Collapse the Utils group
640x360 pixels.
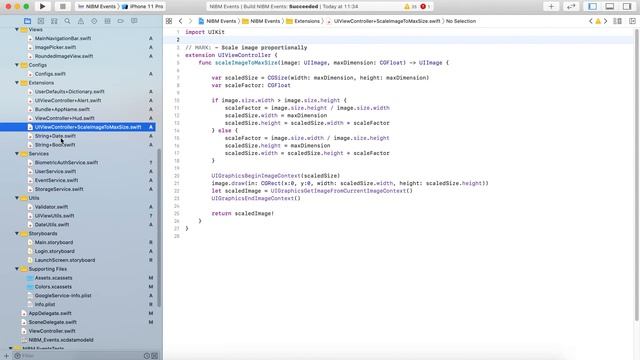coord(17,198)
